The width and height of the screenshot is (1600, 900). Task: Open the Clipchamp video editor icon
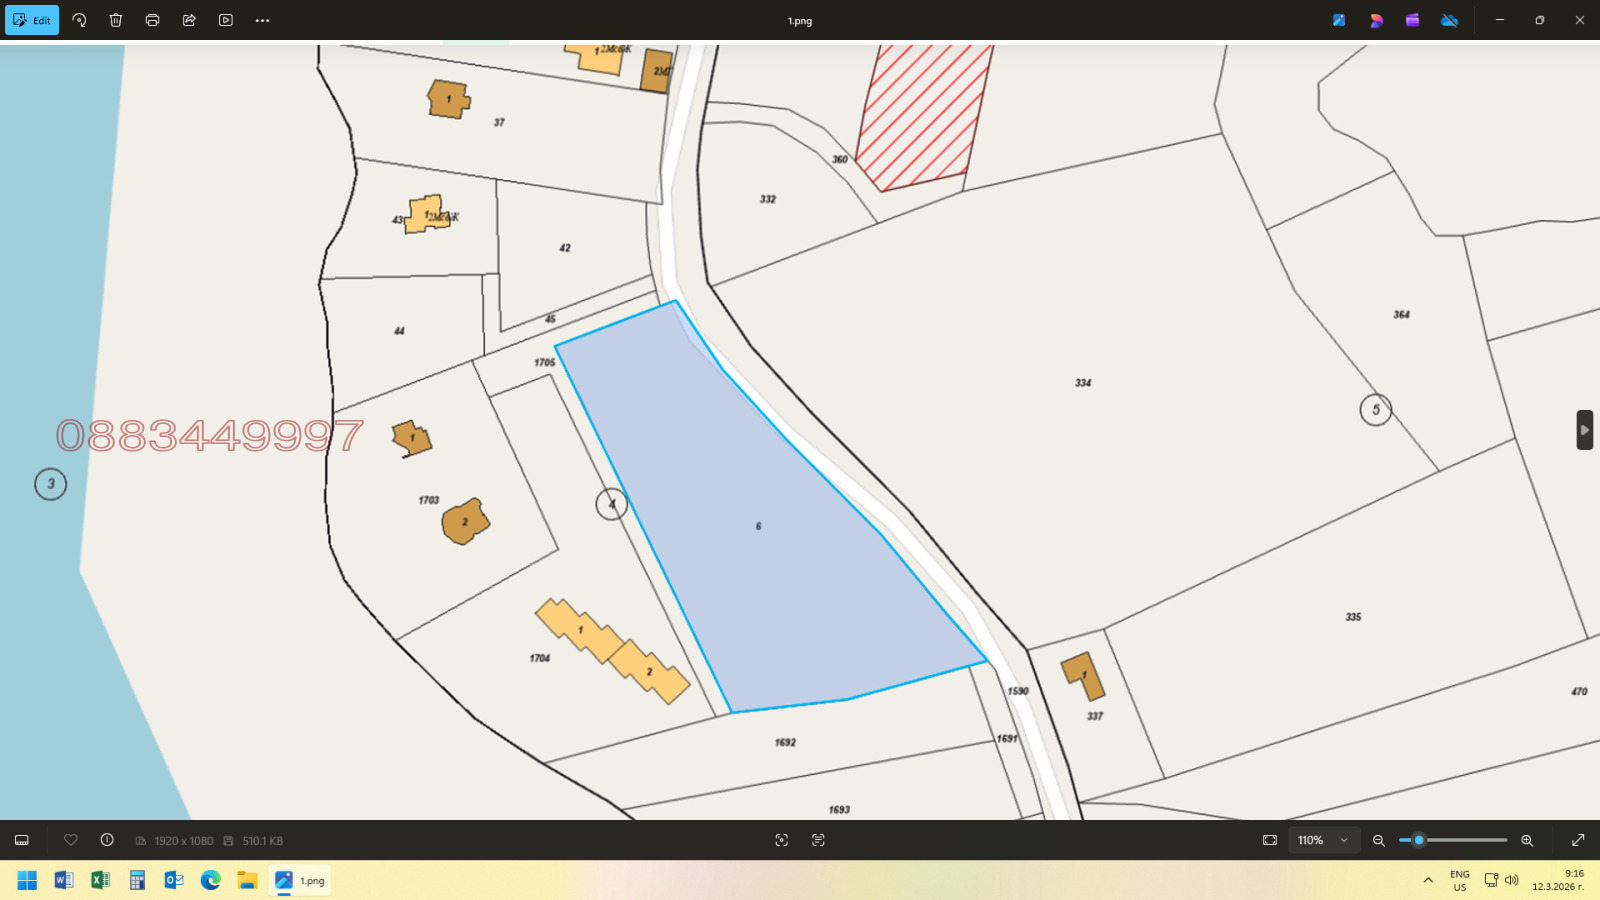[x=1412, y=20]
